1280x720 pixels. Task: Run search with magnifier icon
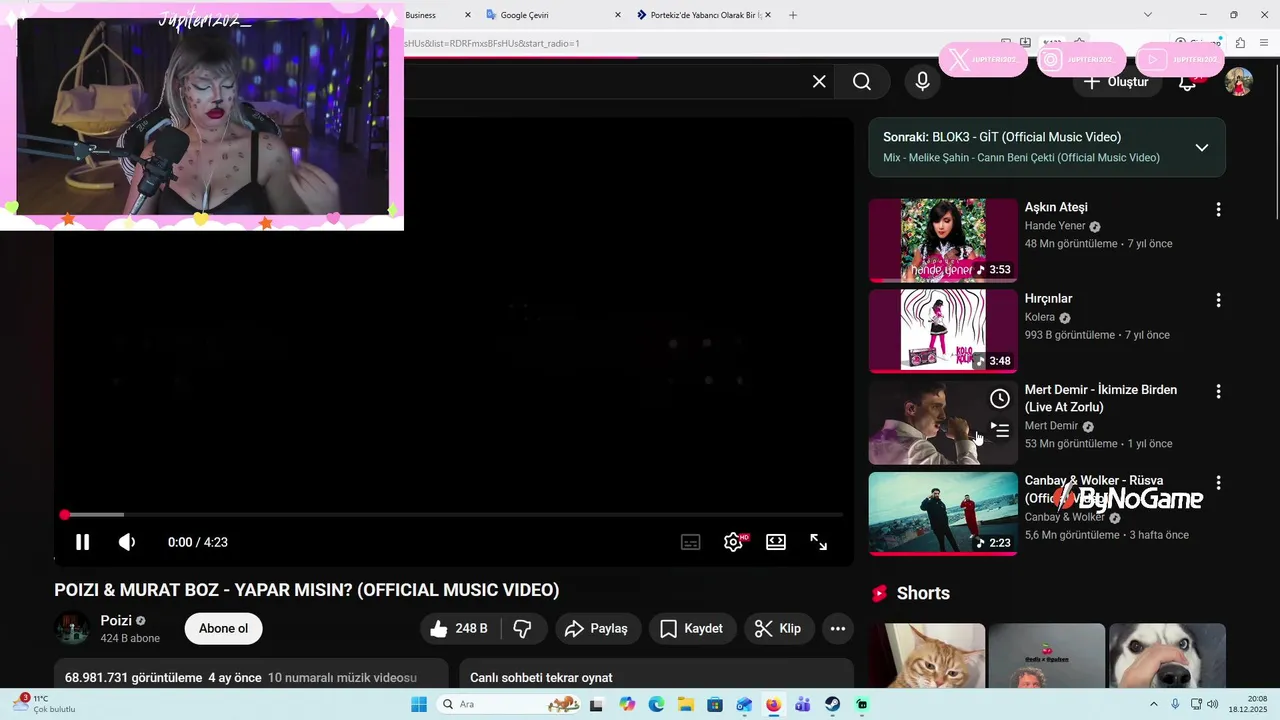(x=862, y=82)
